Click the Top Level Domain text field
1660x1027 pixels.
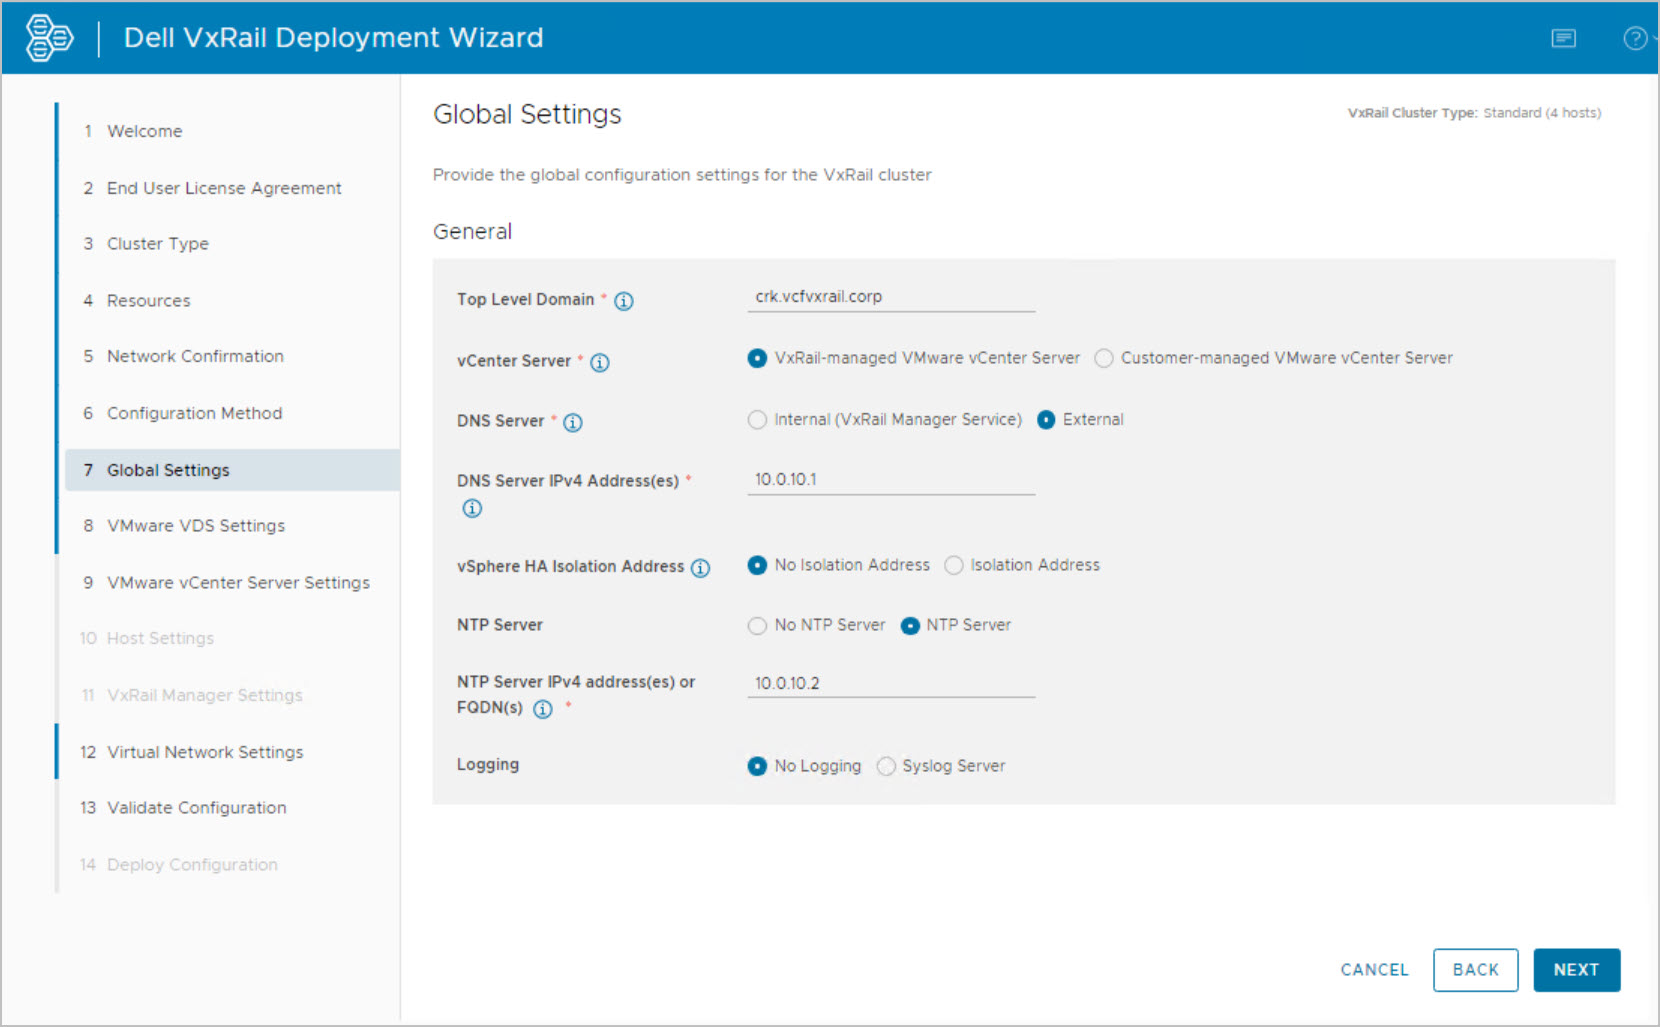pos(890,297)
